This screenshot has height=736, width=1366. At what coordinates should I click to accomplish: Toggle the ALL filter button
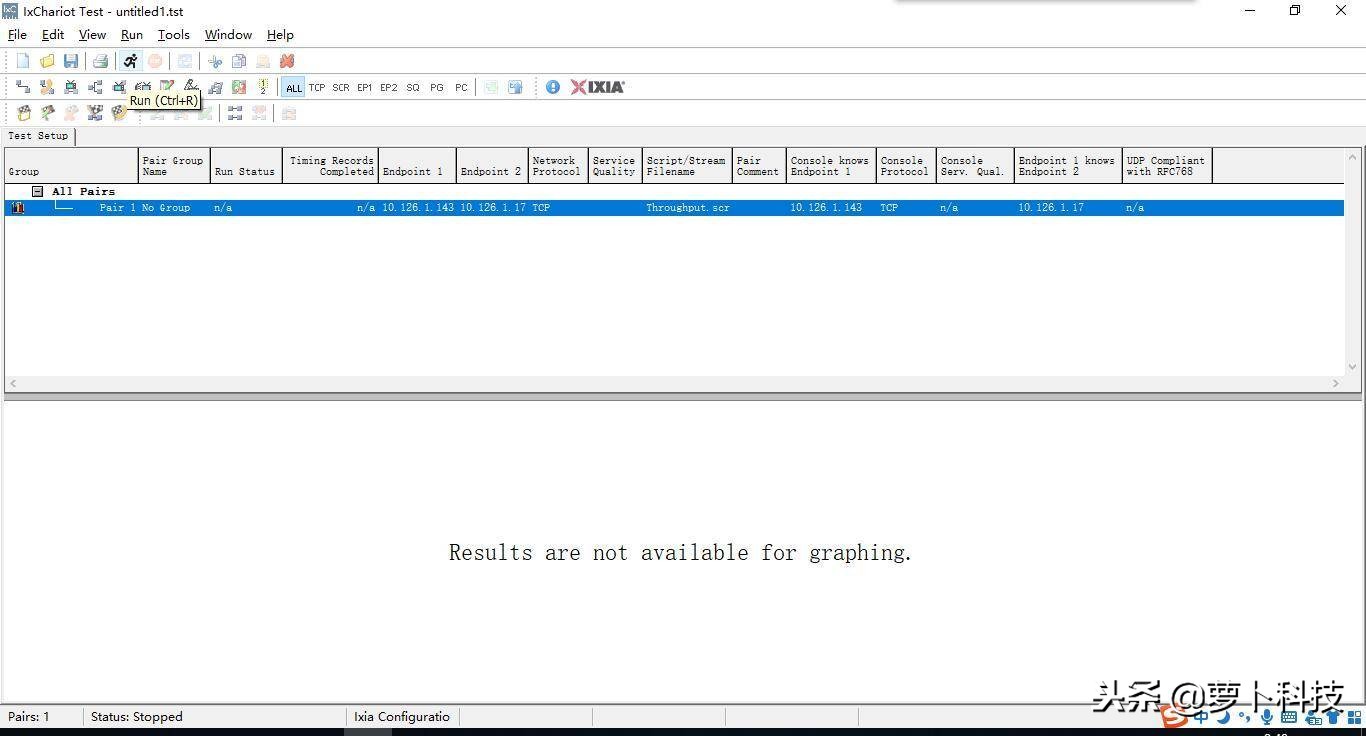[293, 87]
